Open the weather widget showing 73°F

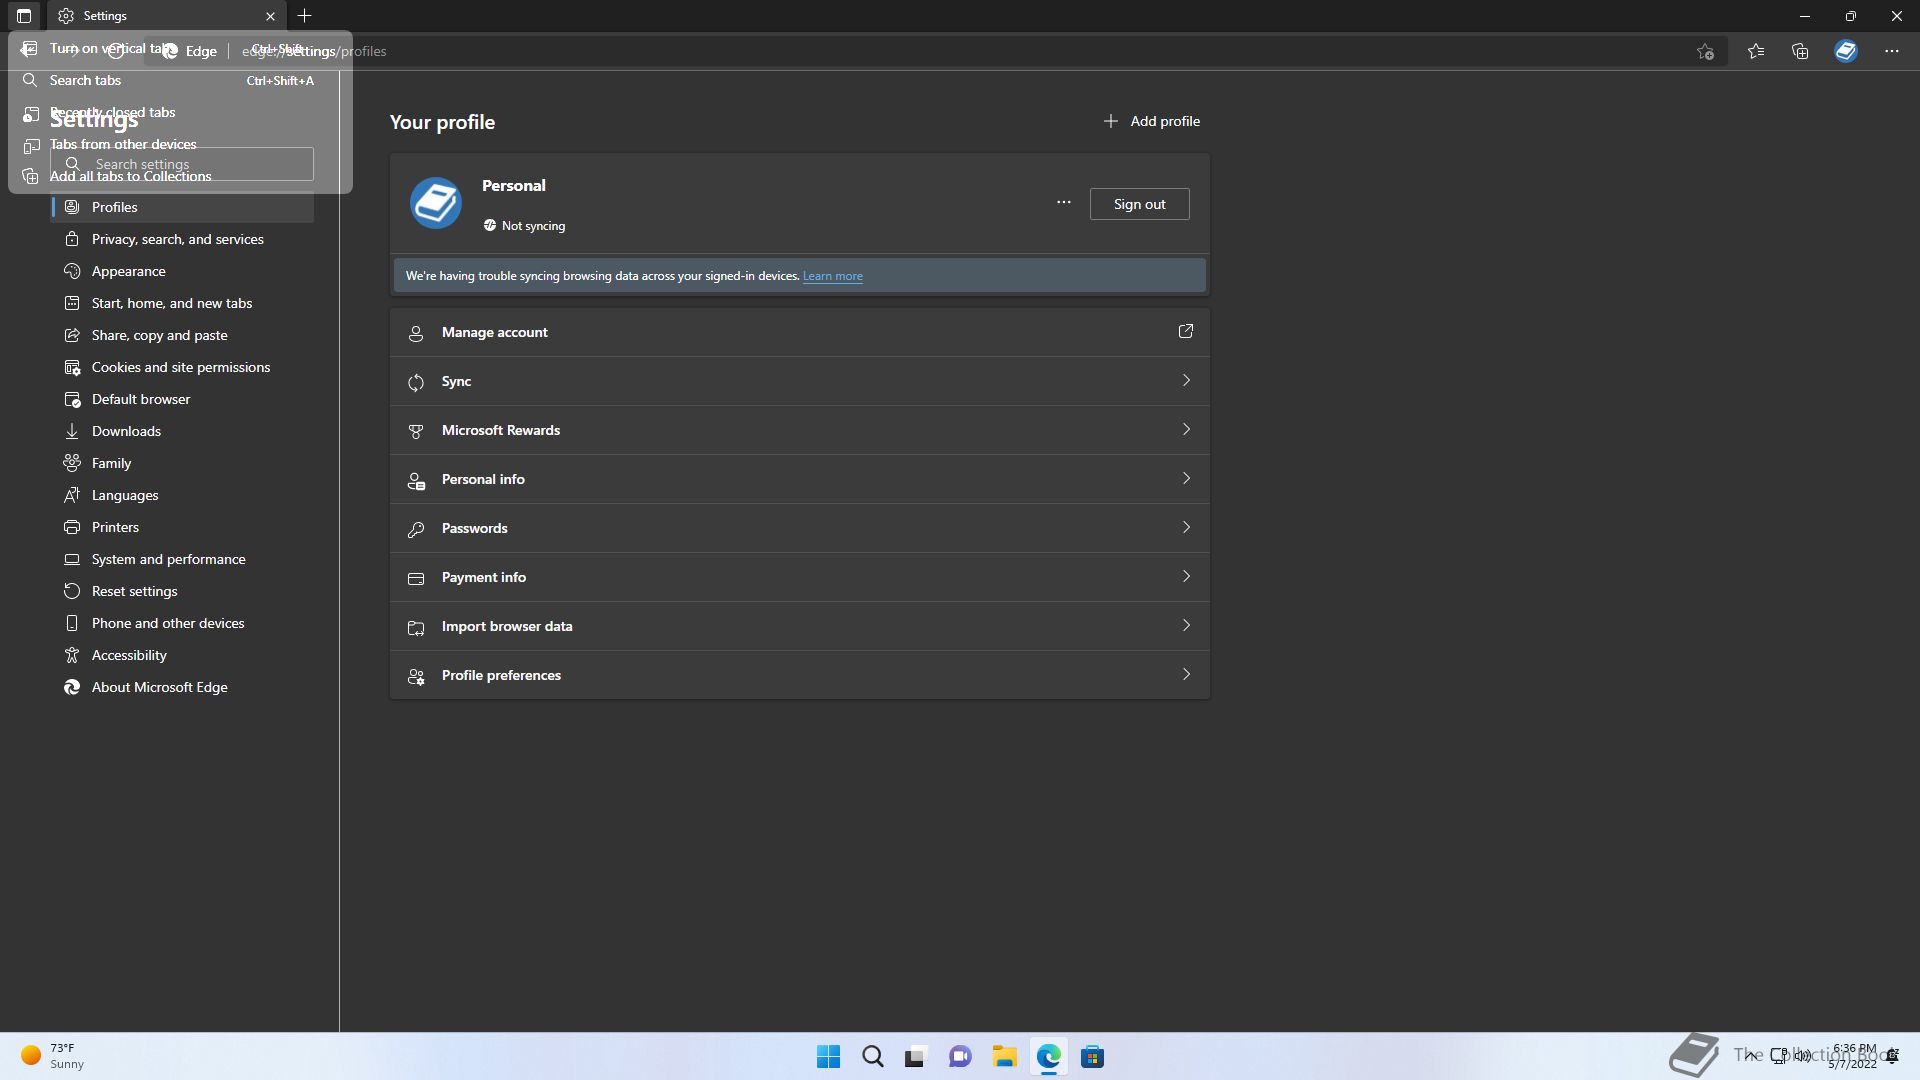pyautogui.click(x=53, y=1056)
